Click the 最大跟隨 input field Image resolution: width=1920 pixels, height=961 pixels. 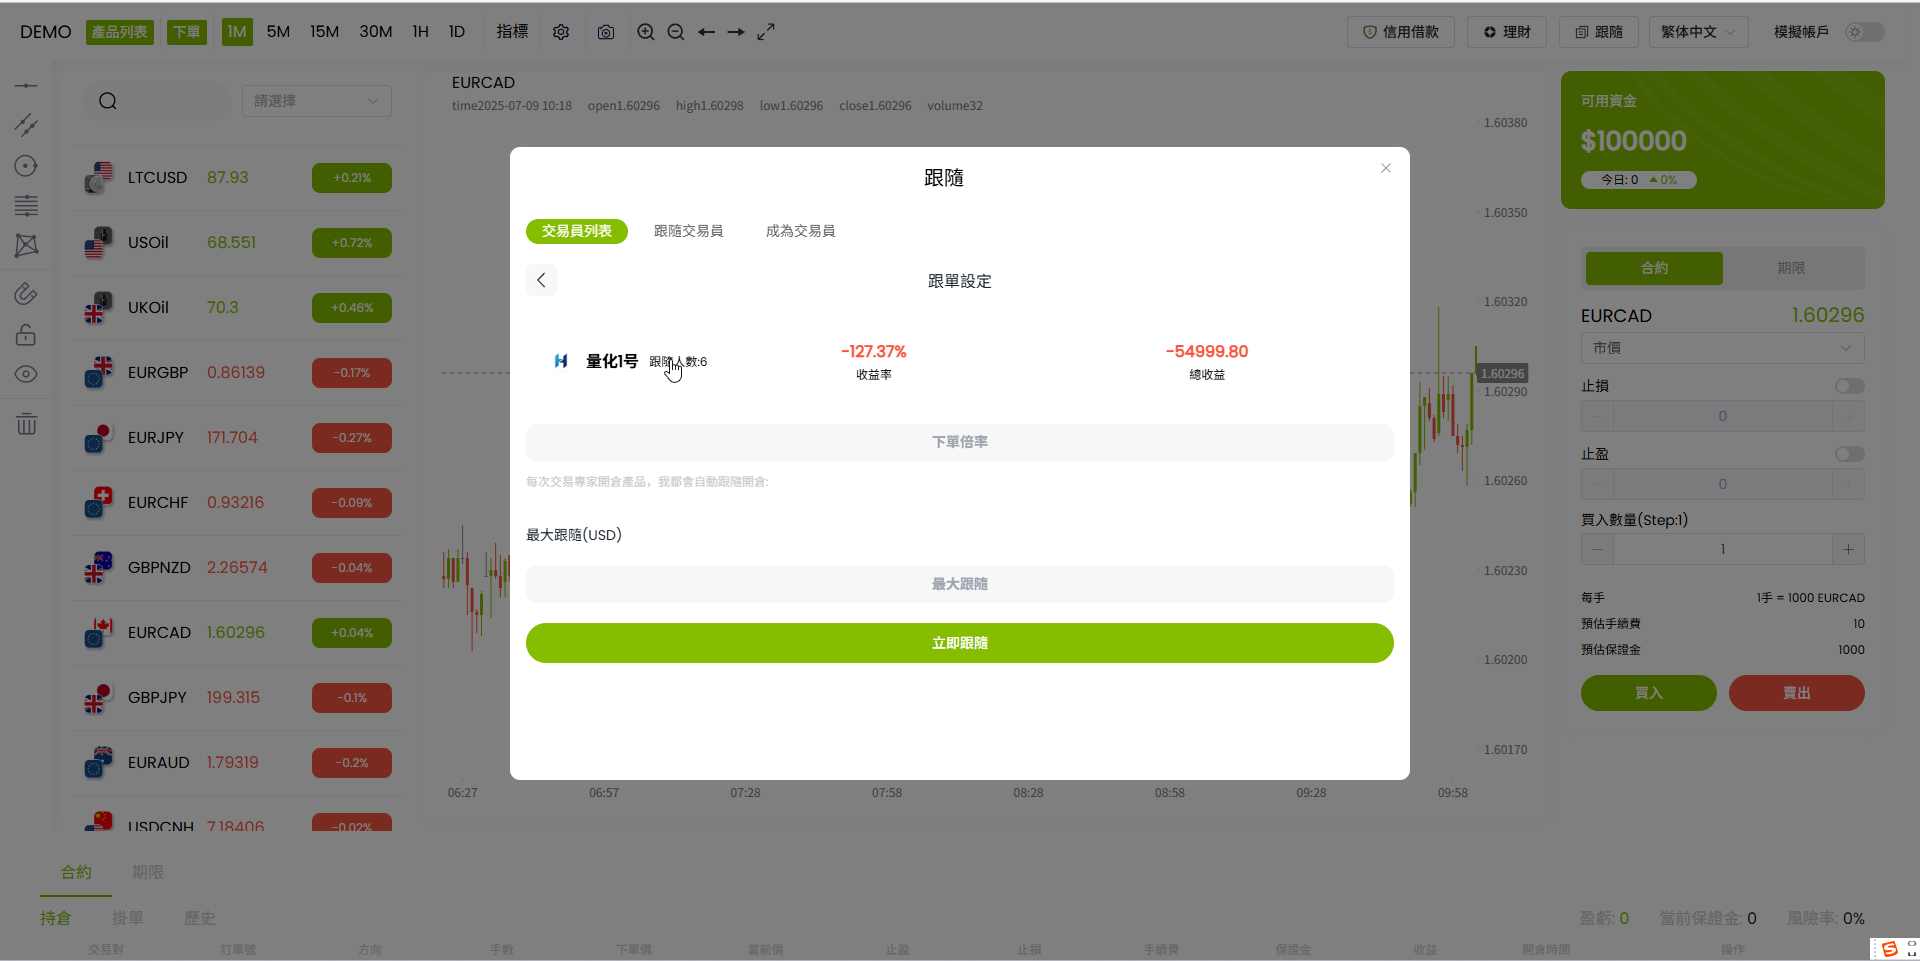pyautogui.click(x=959, y=584)
